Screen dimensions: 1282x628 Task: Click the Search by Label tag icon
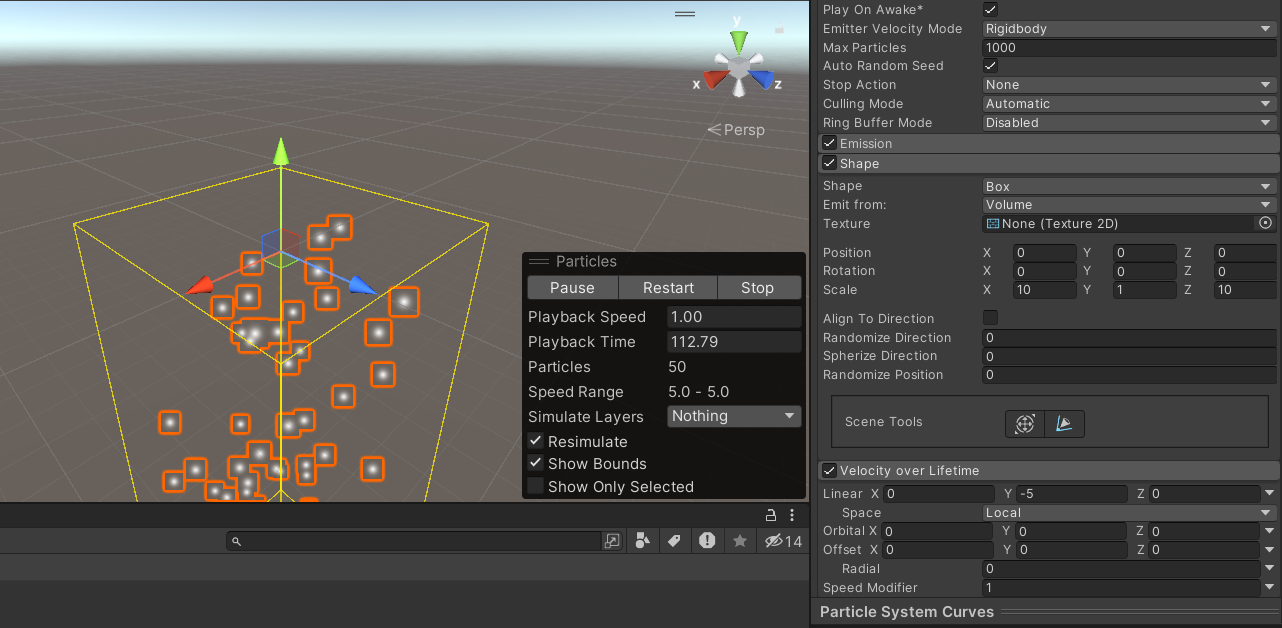pyautogui.click(x=674, y=541)
